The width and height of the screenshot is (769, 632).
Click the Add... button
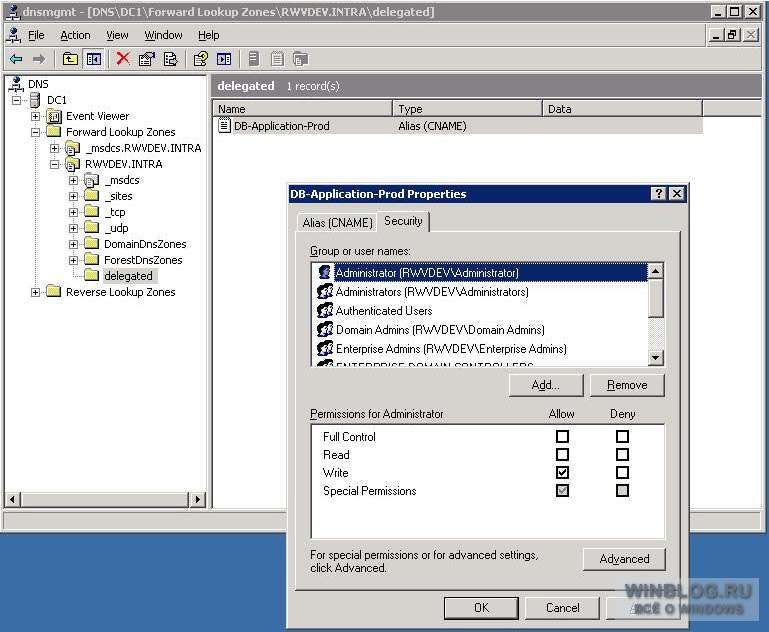click(x=546, y=385)
